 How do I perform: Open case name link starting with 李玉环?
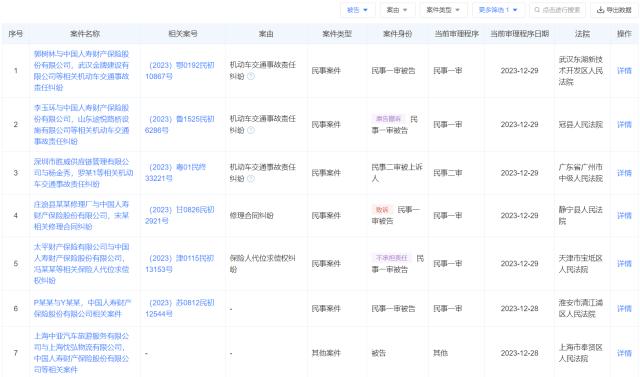[x=82, y=124]
